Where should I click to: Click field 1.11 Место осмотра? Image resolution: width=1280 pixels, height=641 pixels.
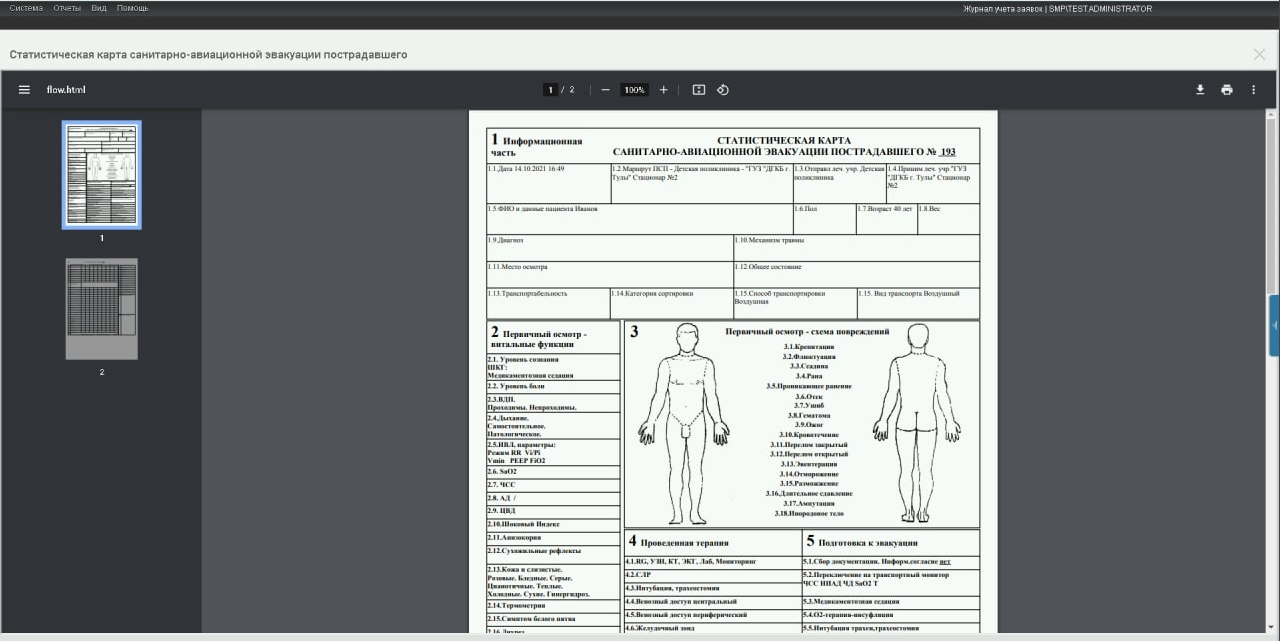point(610,275)
